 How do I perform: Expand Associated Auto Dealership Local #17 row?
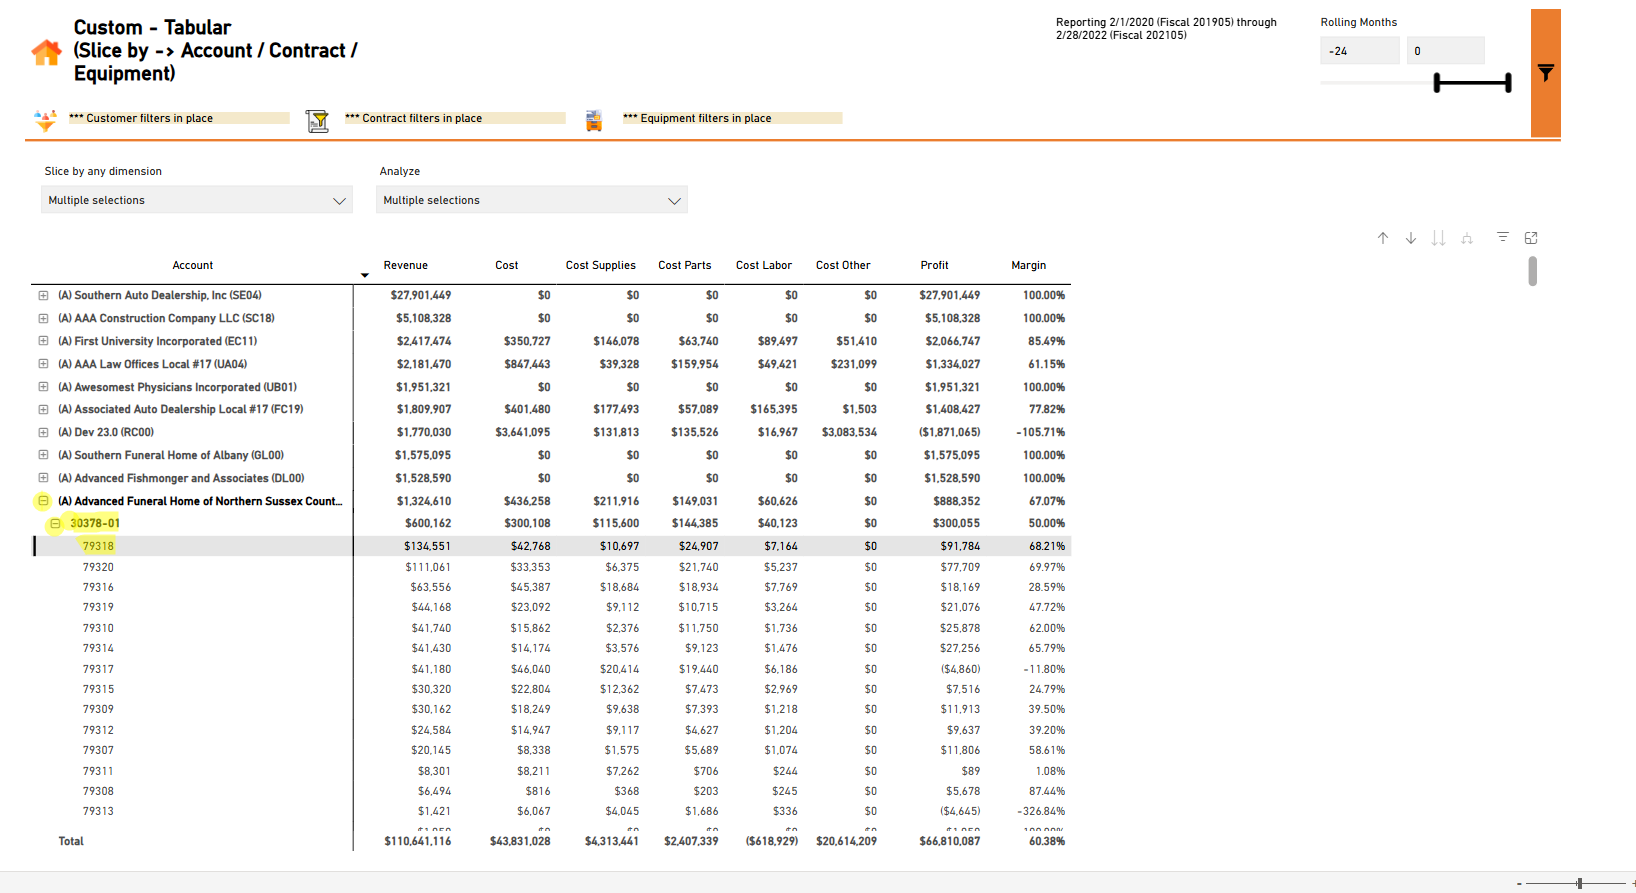coord(43,409)
